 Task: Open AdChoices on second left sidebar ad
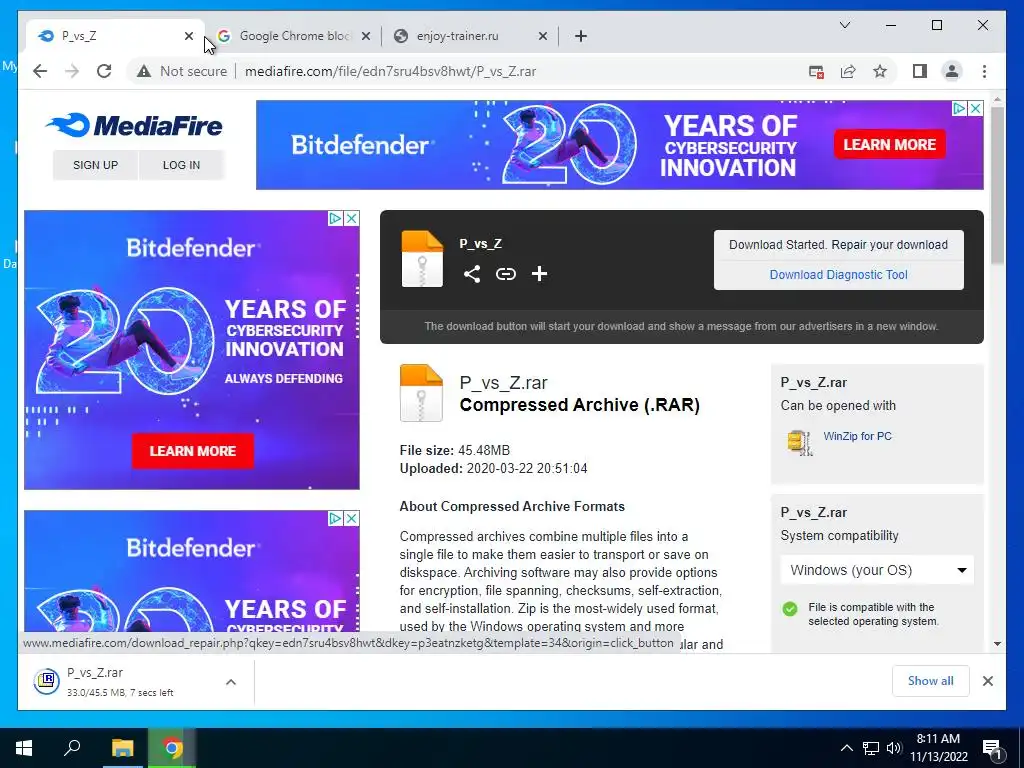point(336,518)
